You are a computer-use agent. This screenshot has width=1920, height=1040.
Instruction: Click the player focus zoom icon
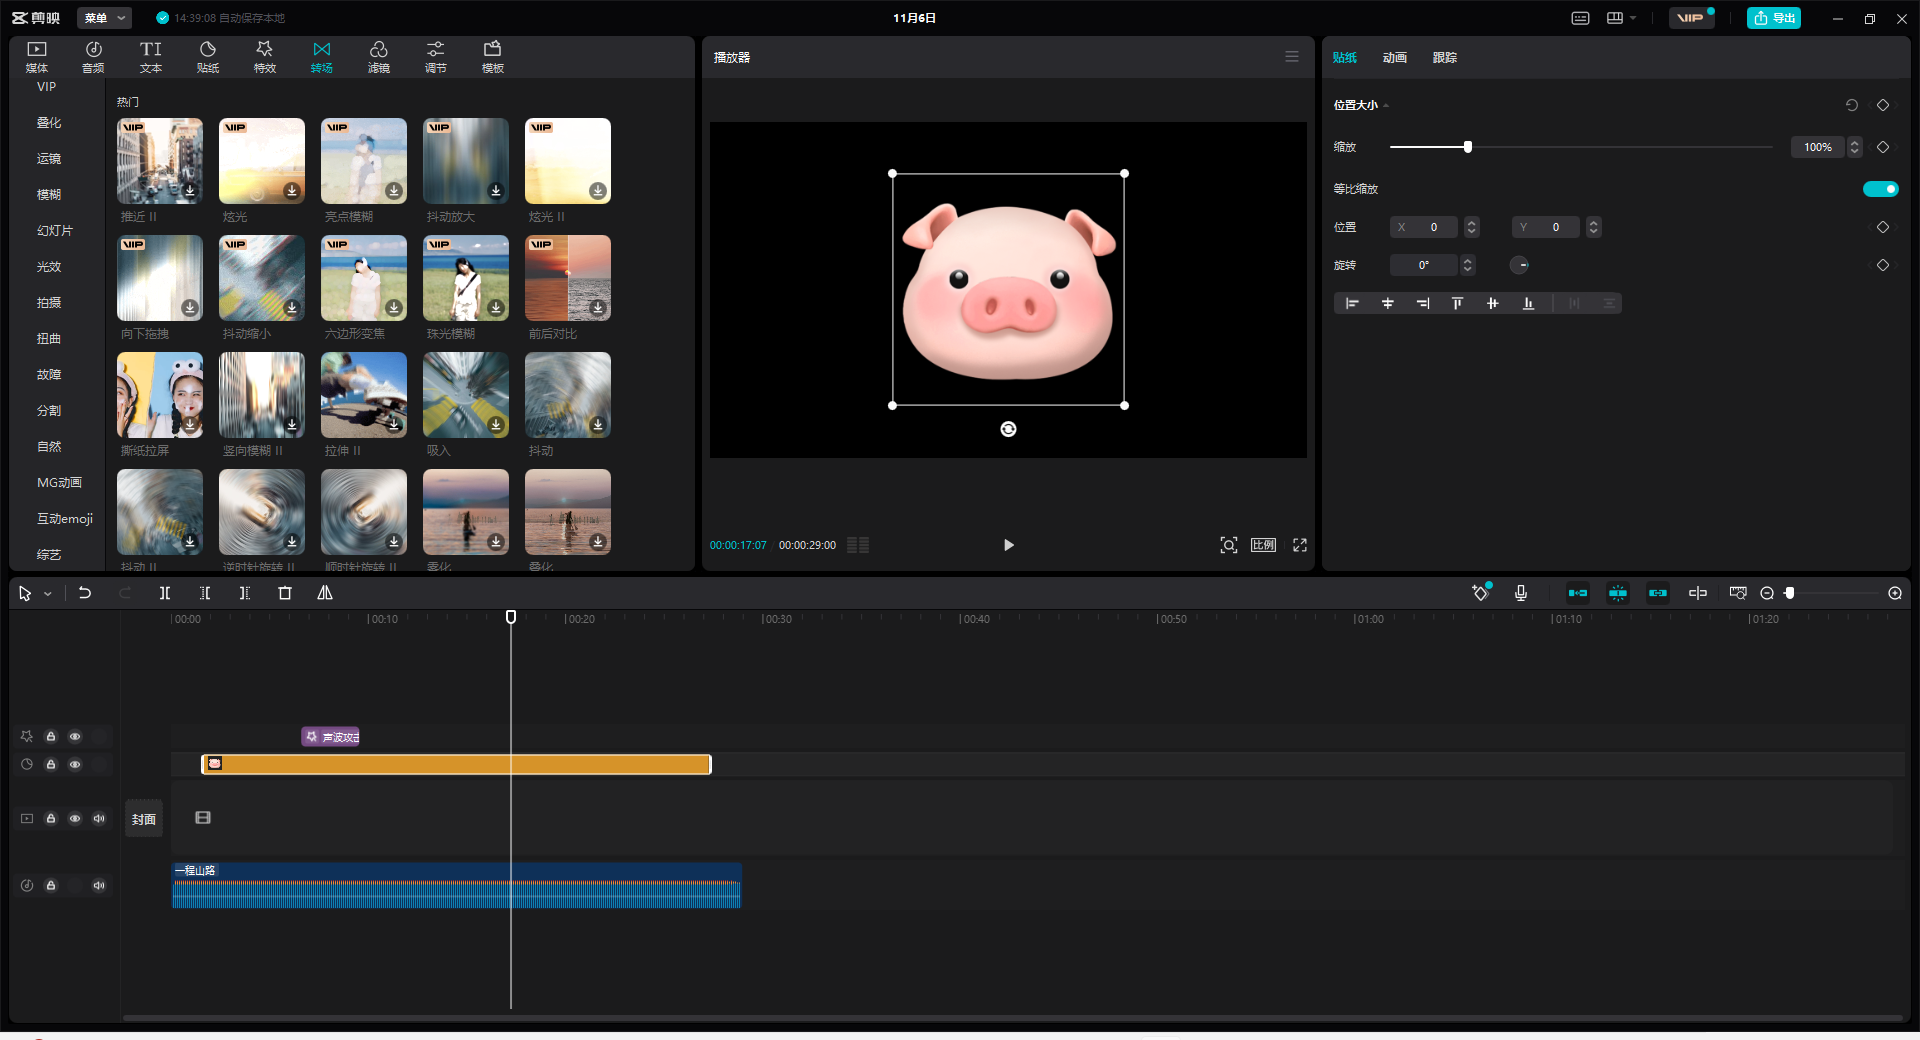point(1229,545)
